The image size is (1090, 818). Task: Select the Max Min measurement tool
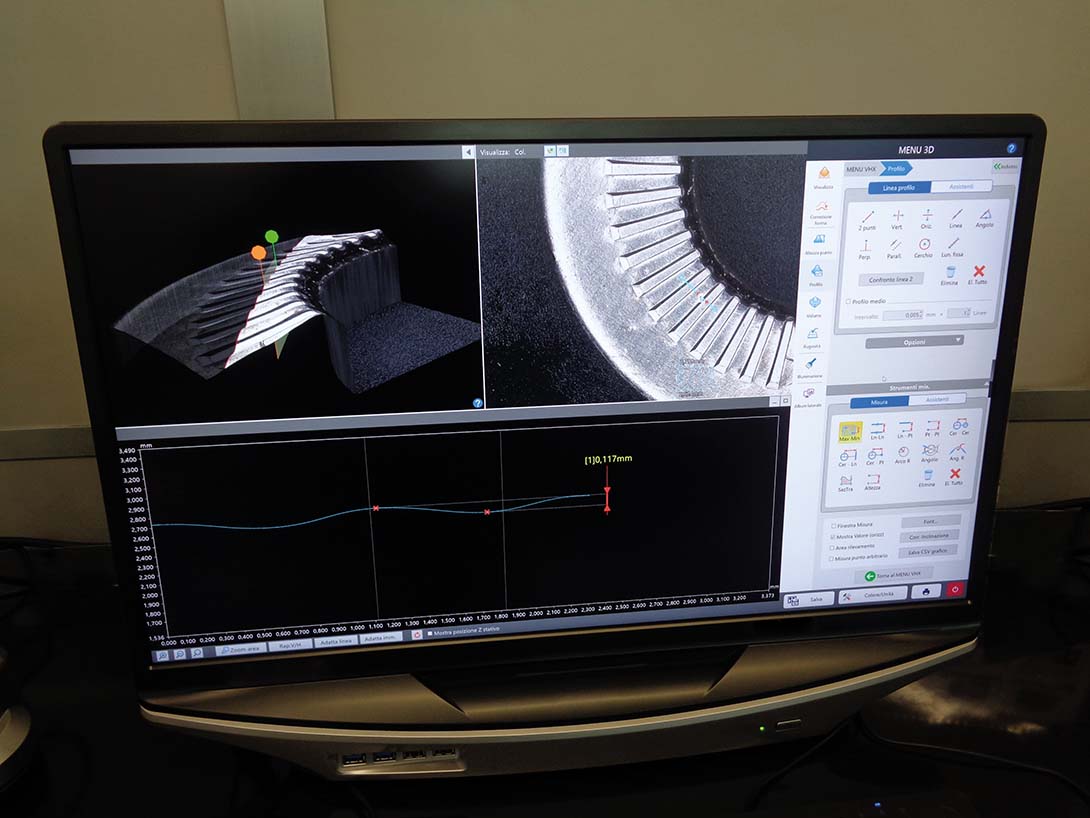point(849,432)
